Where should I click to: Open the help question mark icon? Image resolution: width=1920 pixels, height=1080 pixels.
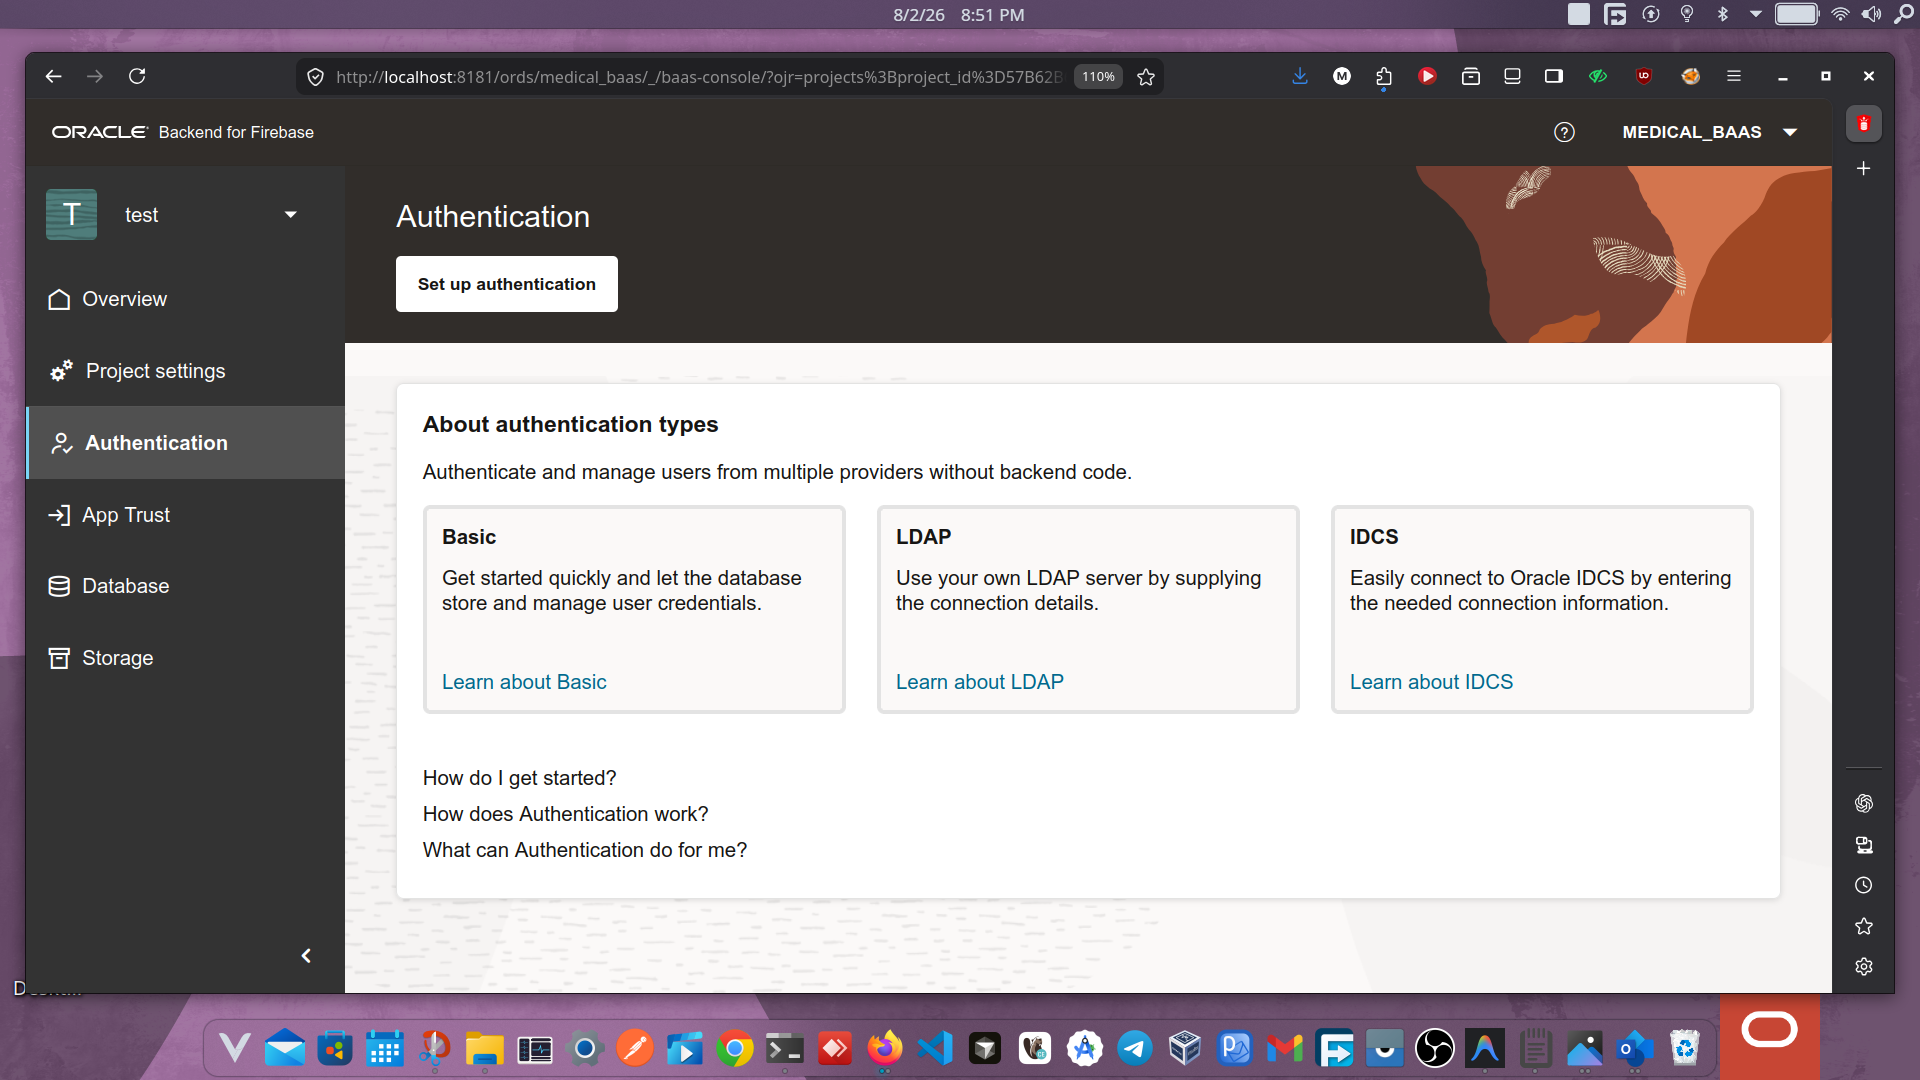pyautogui.click(x=1564, y=132)
